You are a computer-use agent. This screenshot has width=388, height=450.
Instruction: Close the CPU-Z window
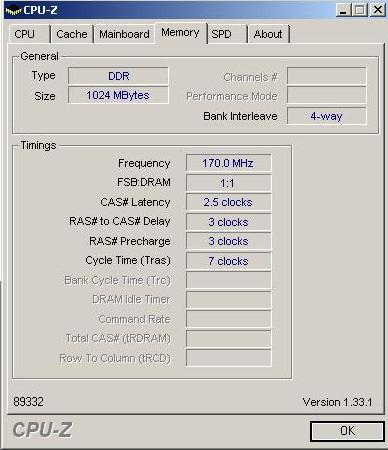(x=378, y=10)
